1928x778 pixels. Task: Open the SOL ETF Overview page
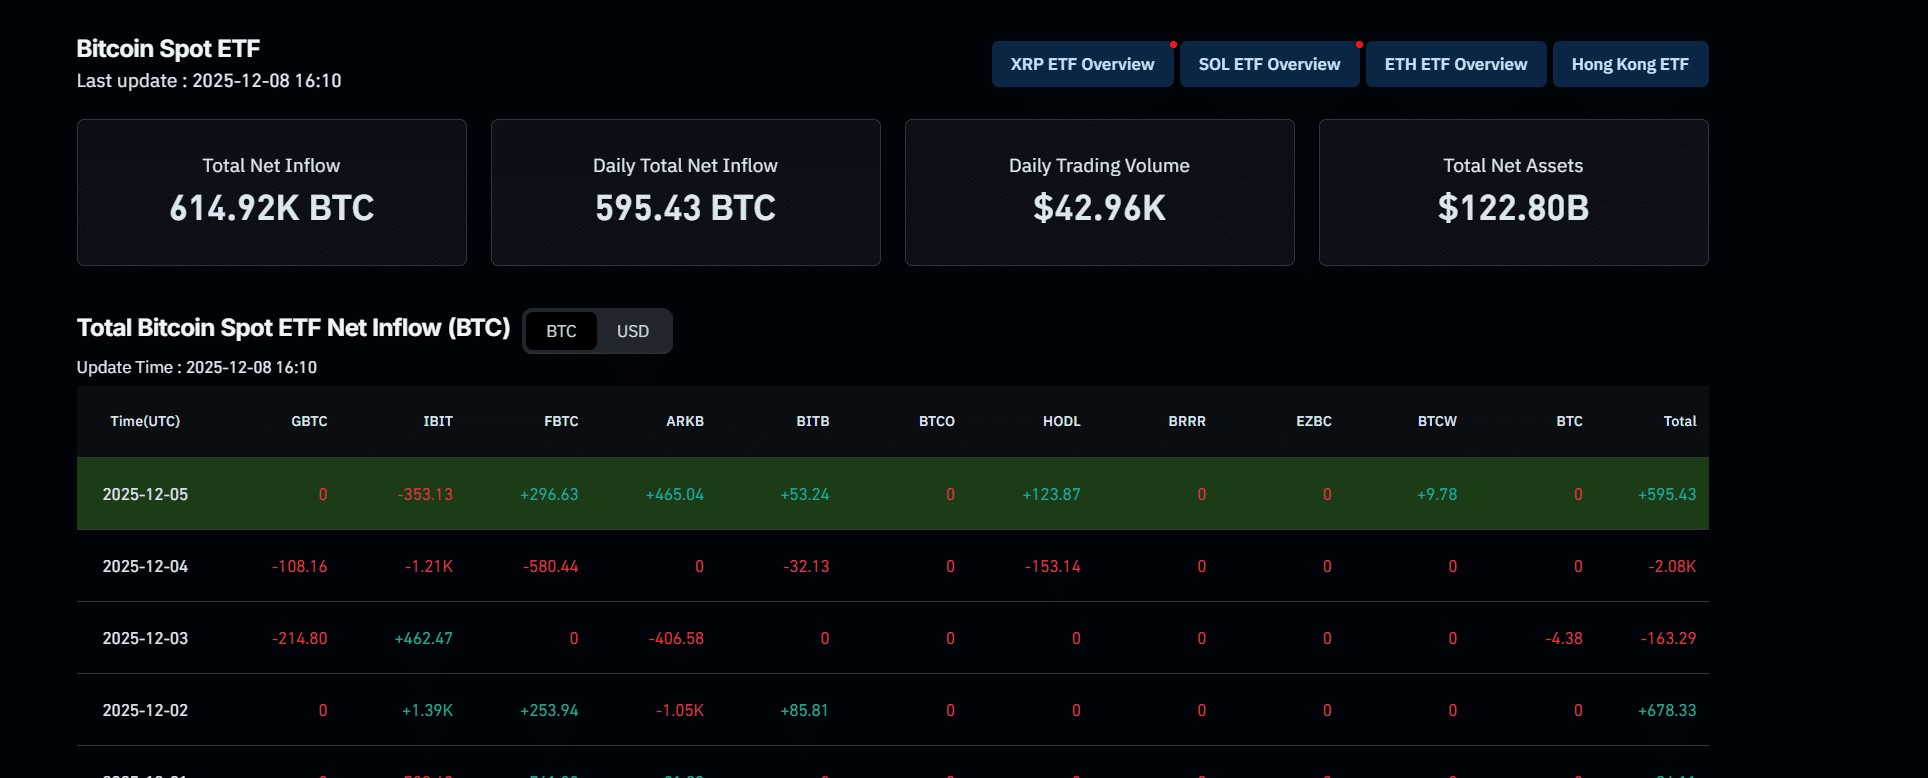coord(1269,64)
